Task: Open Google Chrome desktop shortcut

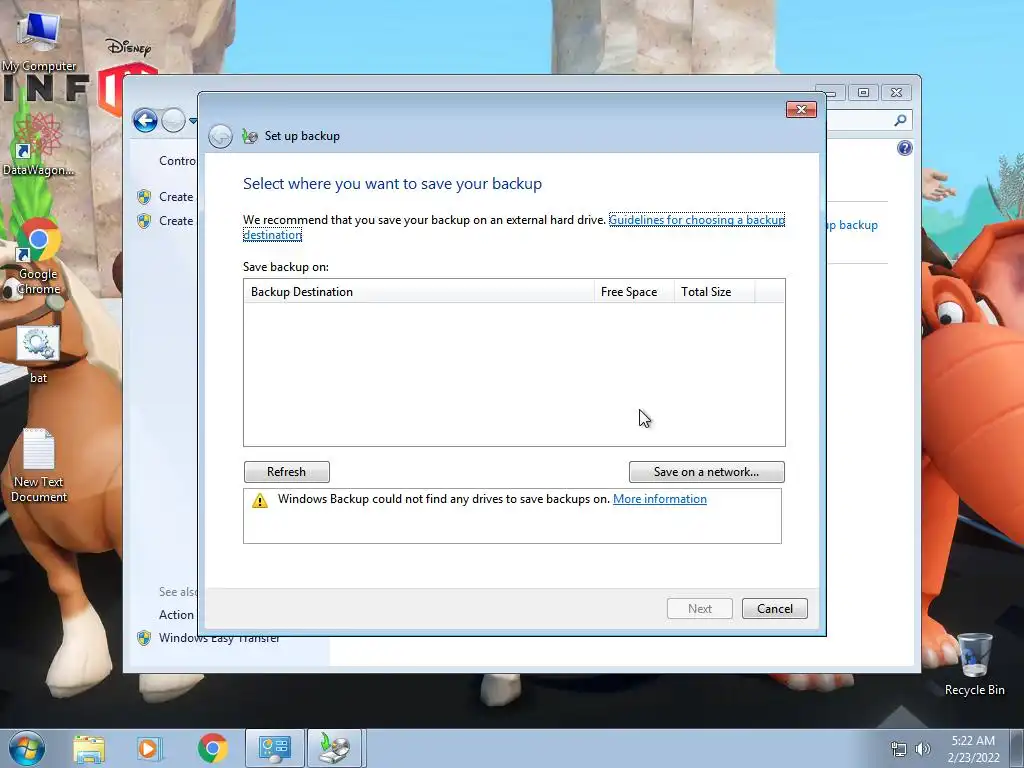Action: (38, 257)
